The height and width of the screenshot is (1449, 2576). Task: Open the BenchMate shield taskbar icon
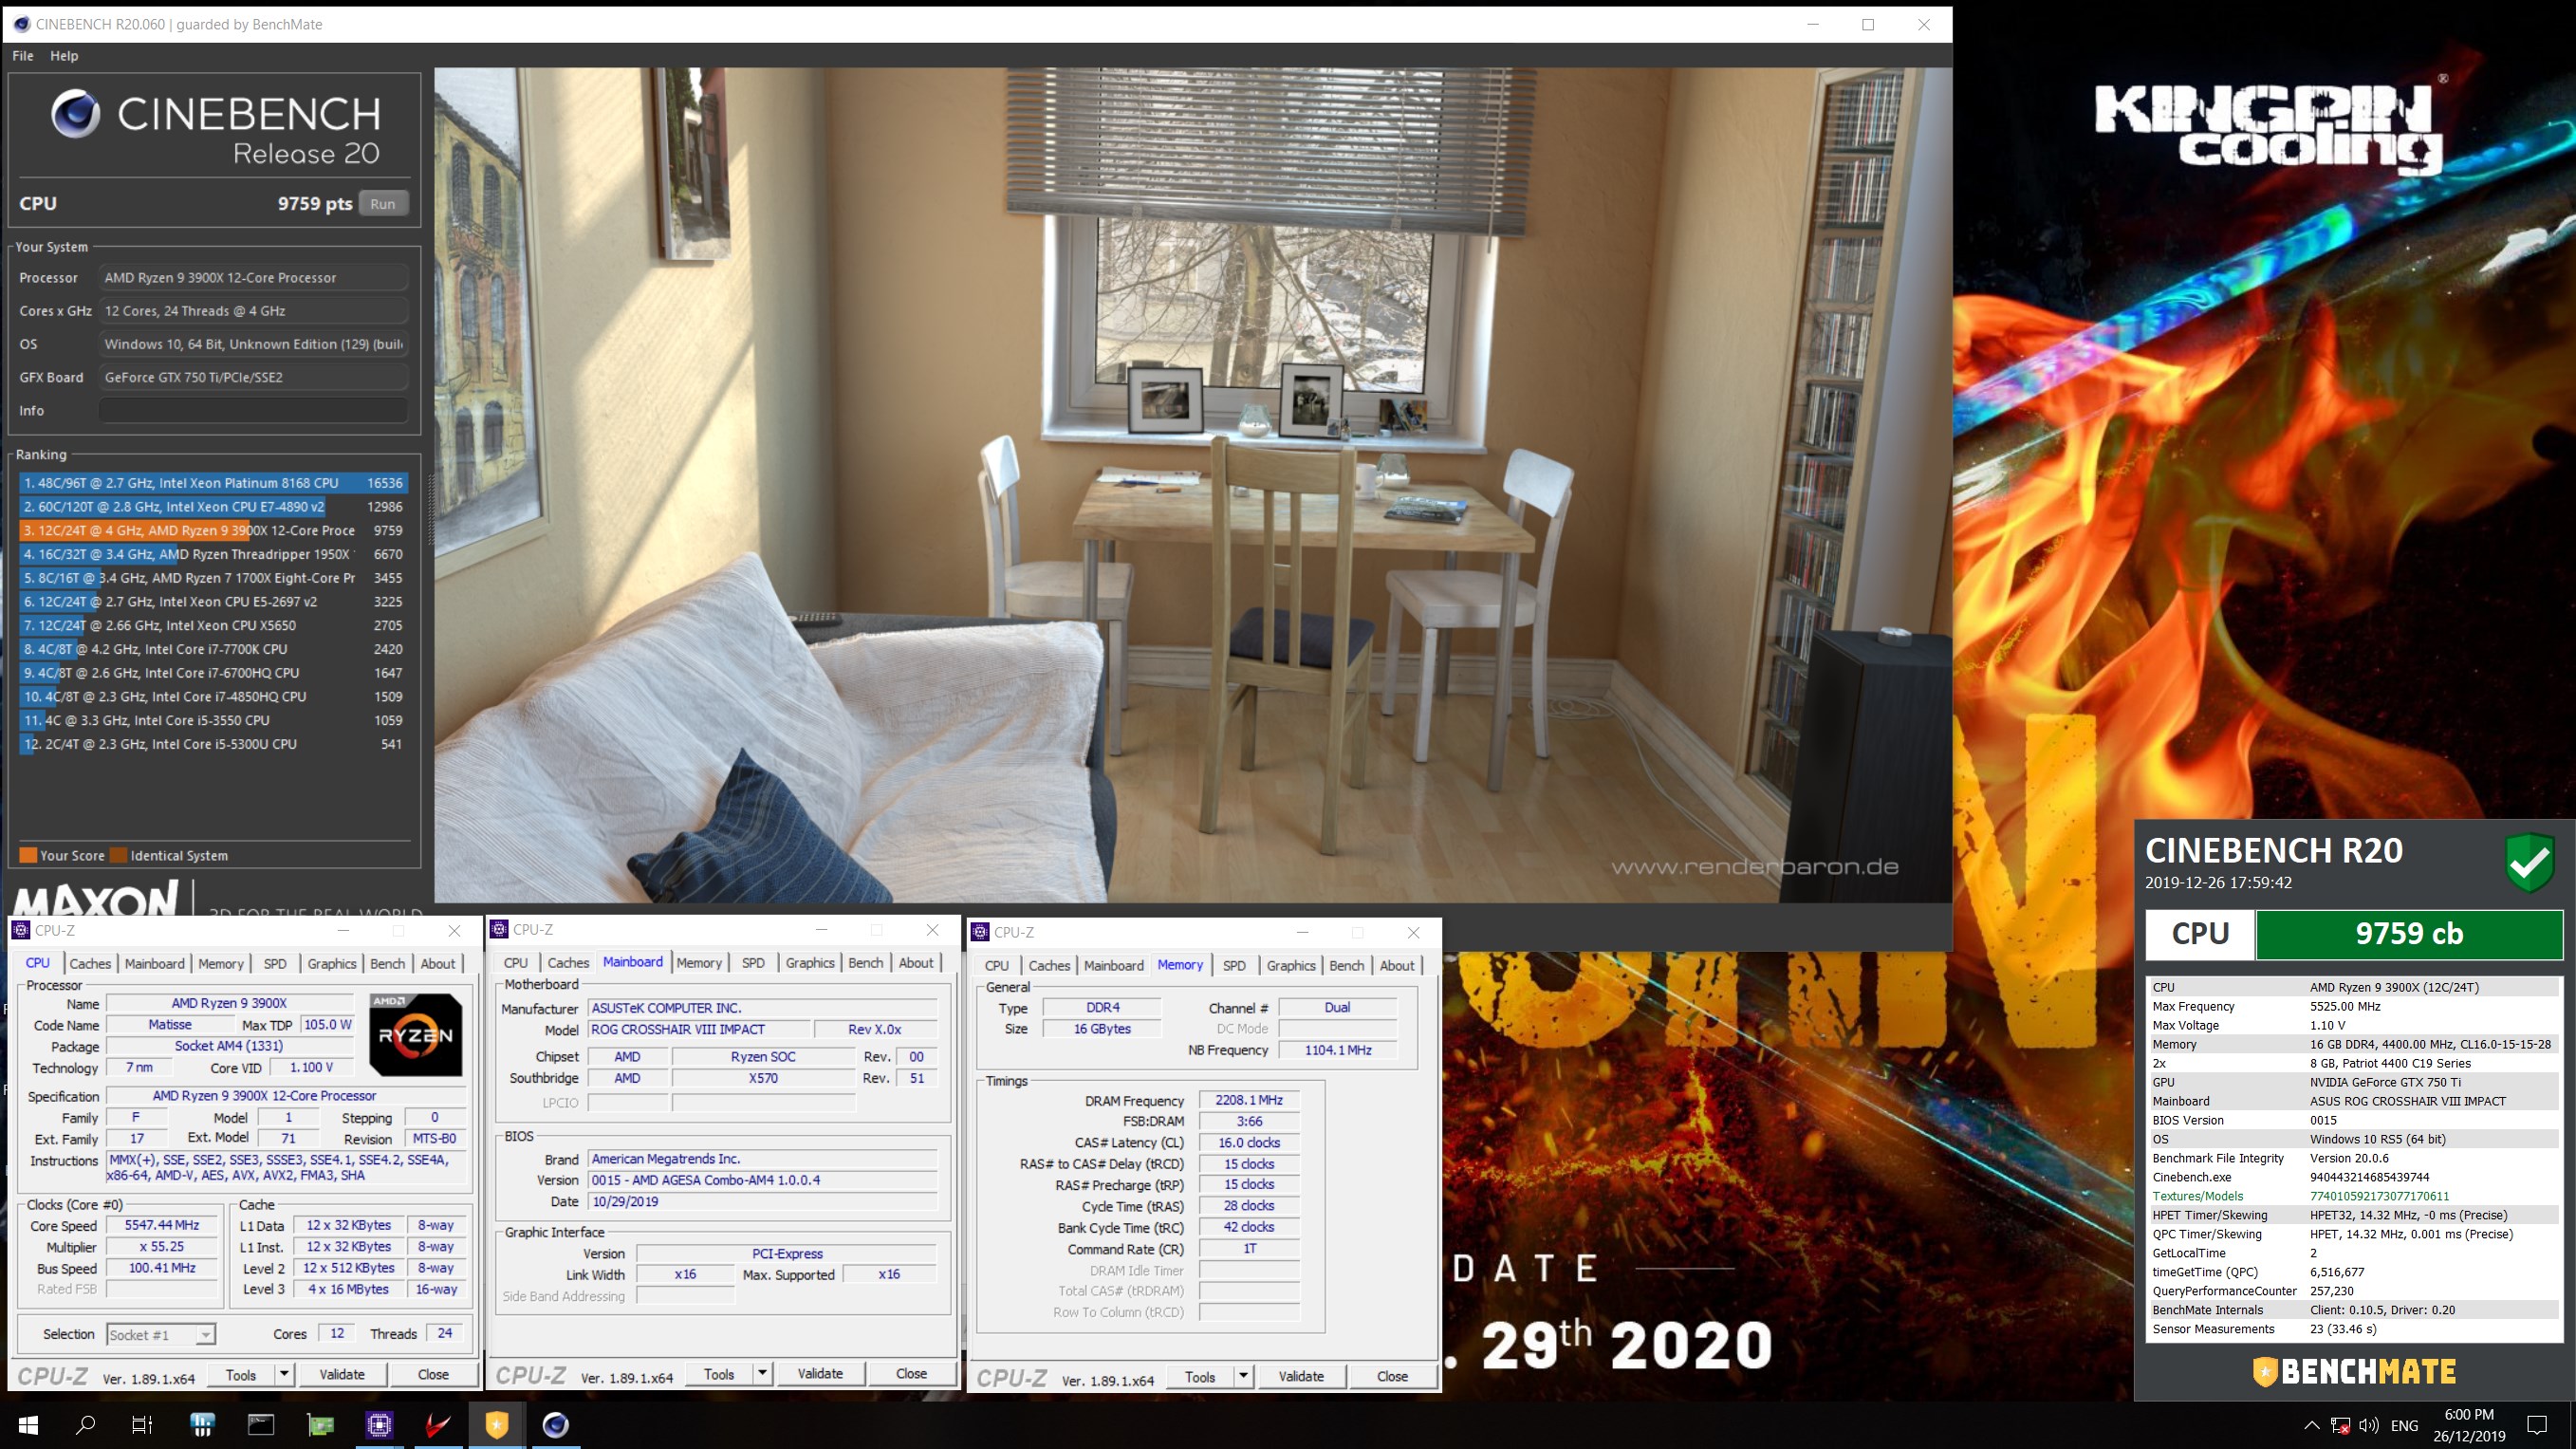(x=496, y=1424)
